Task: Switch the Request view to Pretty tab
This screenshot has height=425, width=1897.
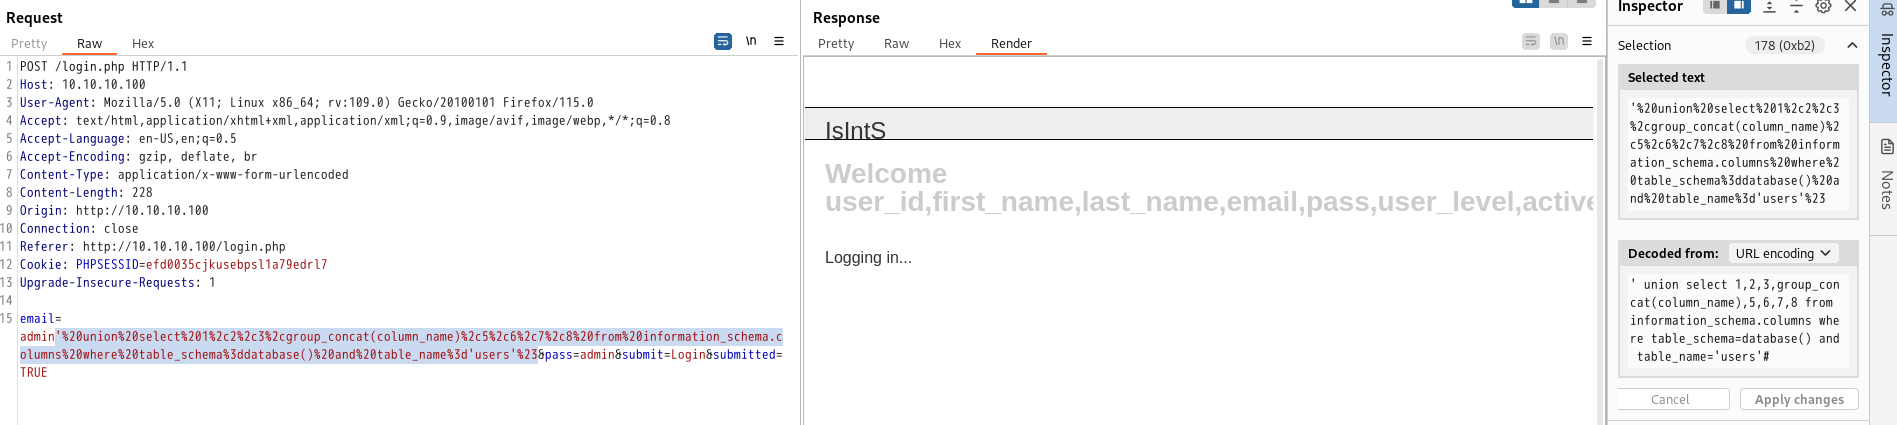Action: tap(29, 44)
